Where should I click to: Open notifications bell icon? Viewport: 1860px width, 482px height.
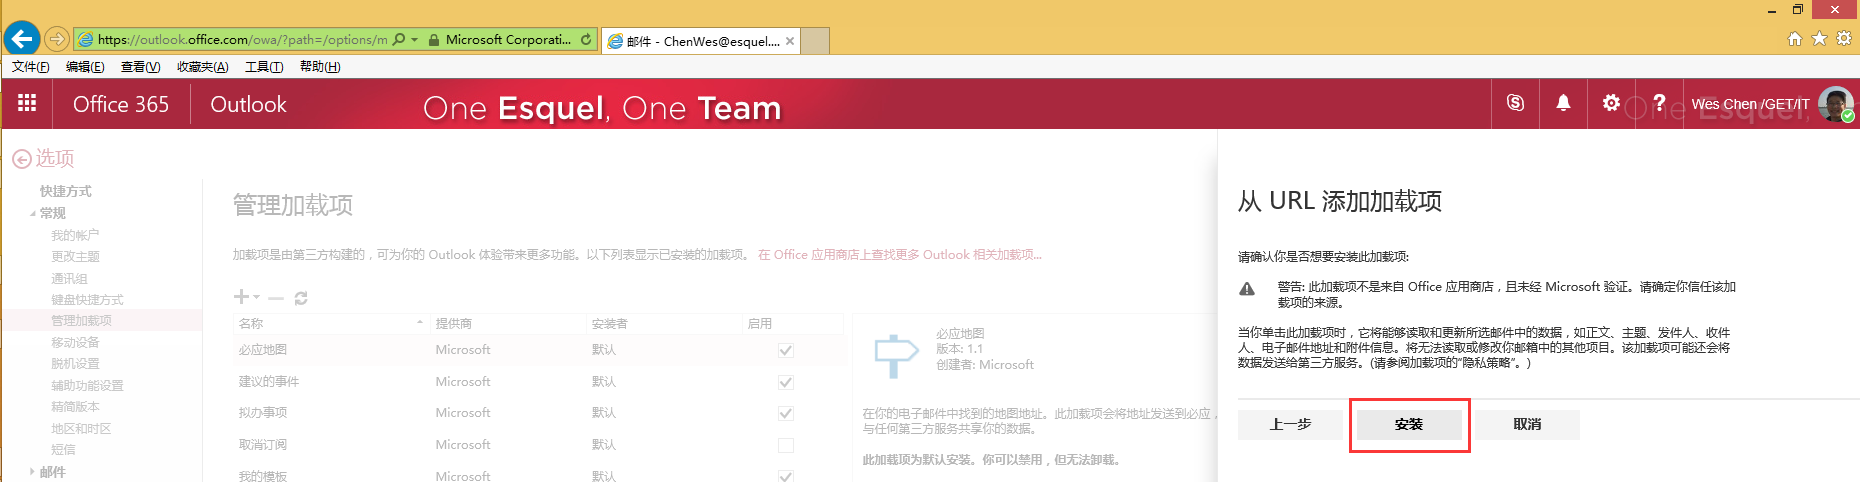coord(1563,103)
